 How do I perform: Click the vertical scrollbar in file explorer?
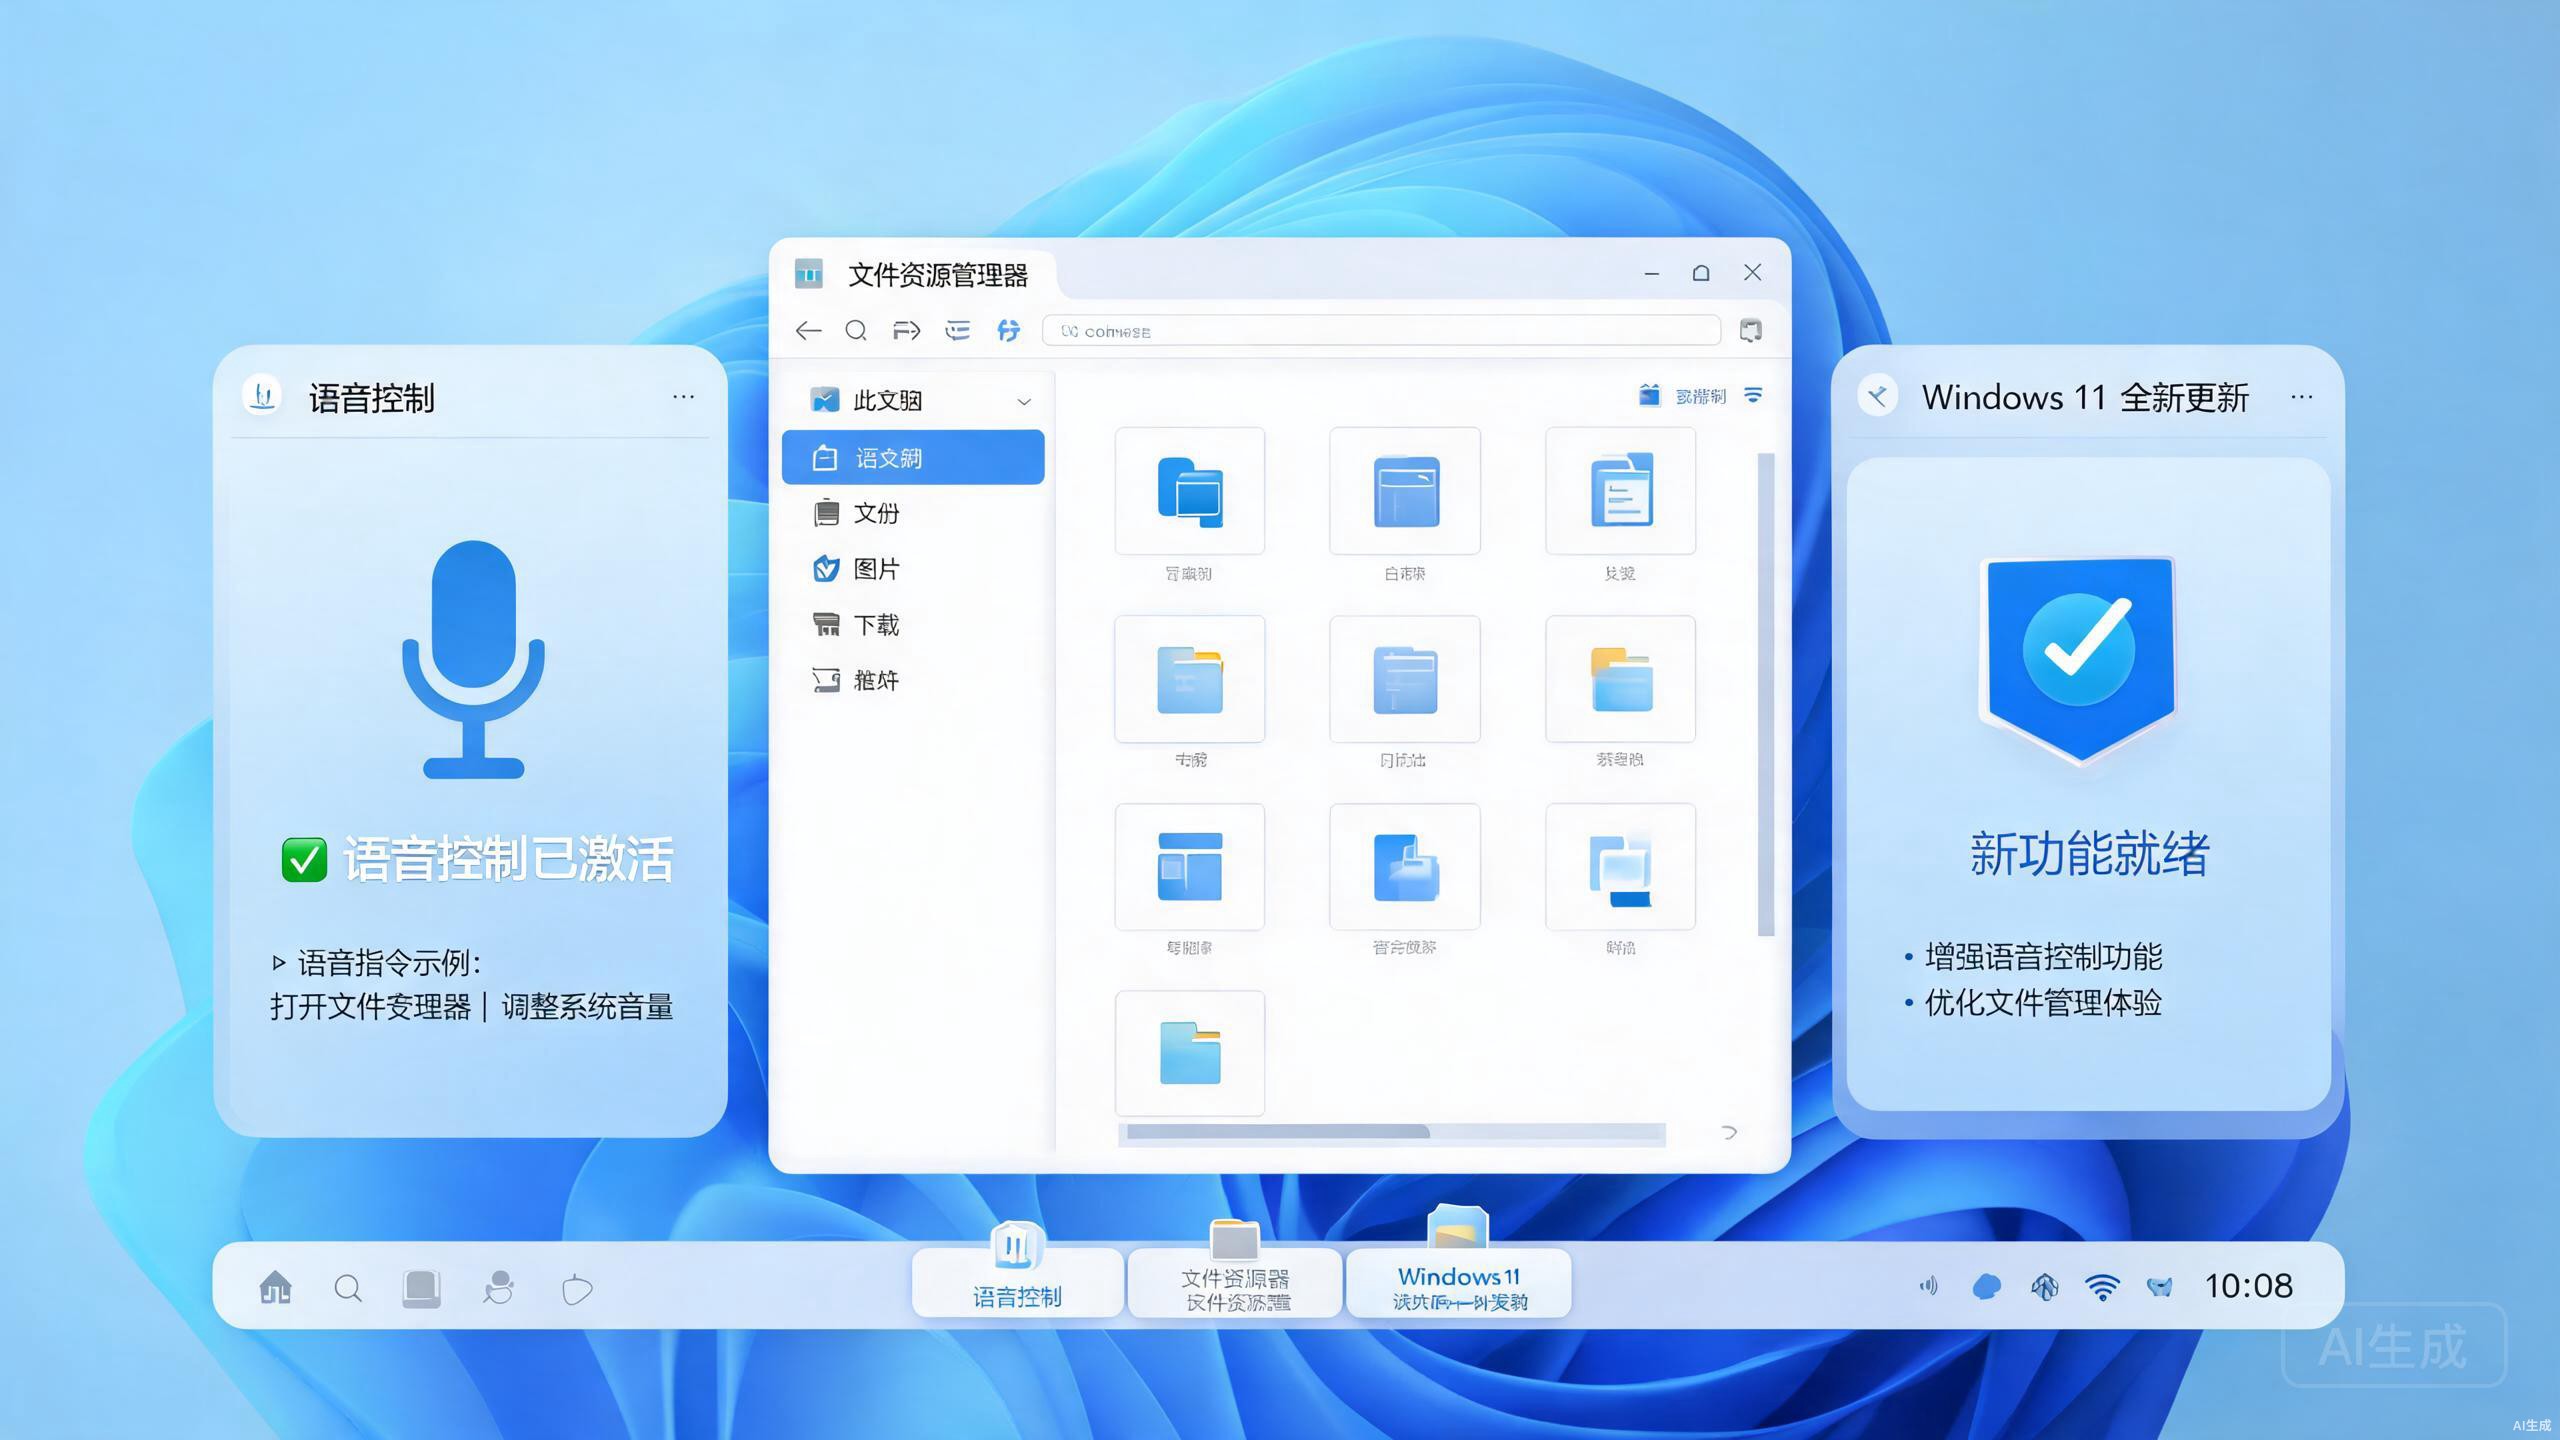[1765, 695]
